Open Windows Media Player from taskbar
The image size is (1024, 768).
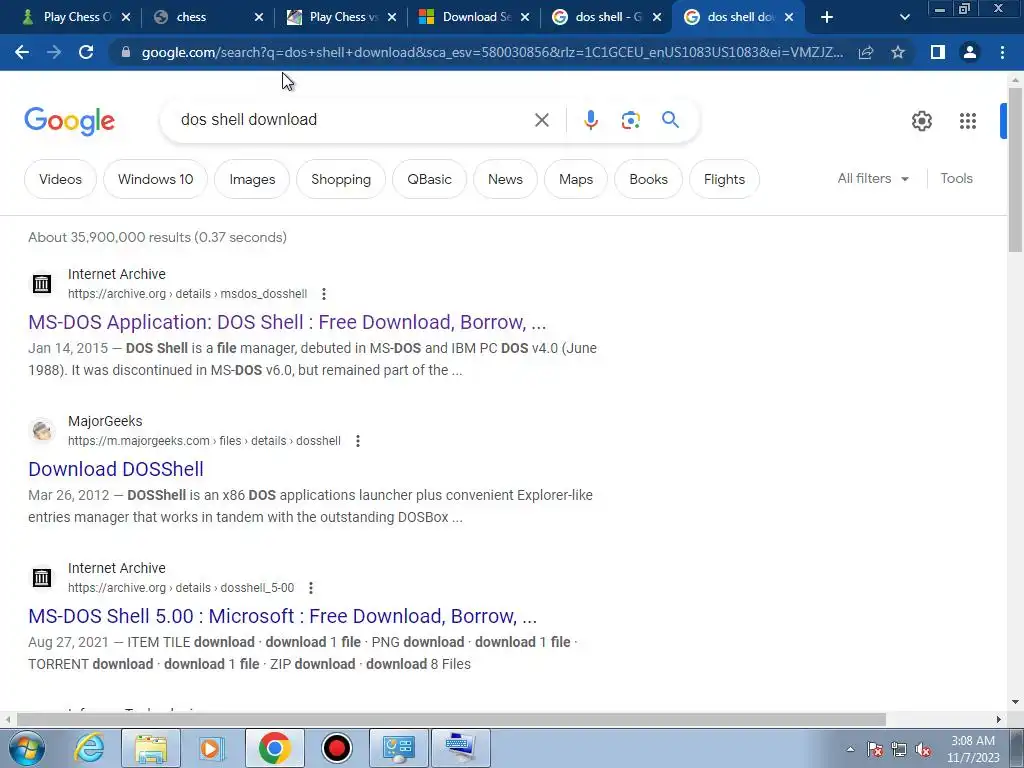tap(212, 748)
